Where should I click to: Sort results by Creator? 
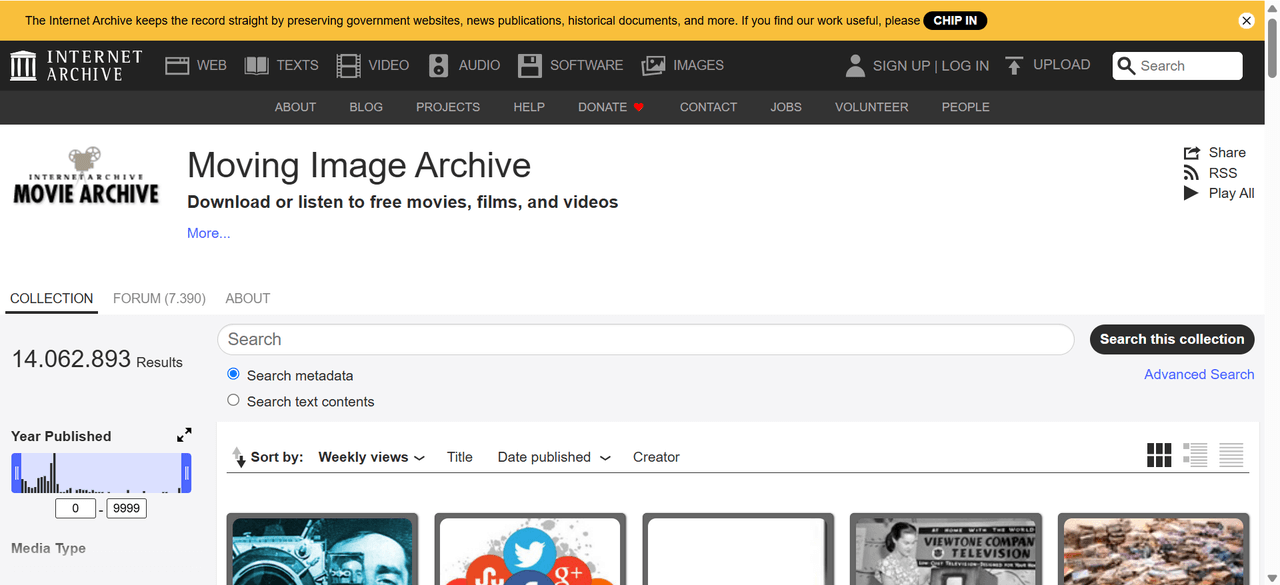656,457
